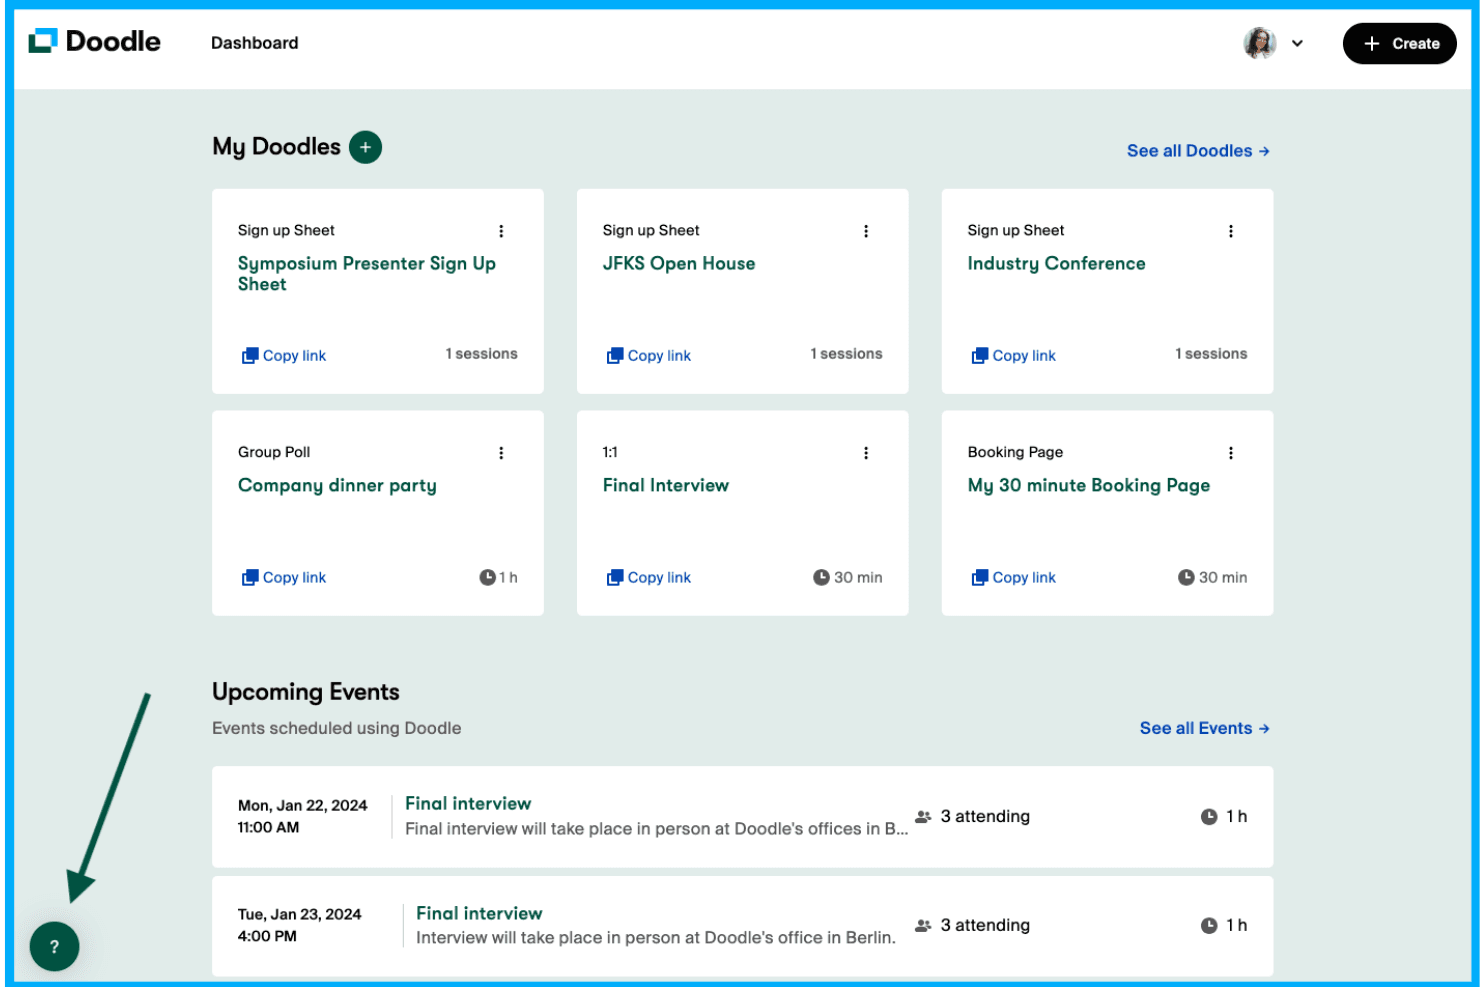Expand the account dropdown chevron
This screenshot has height=987, width=1480.
[1297, 44]
